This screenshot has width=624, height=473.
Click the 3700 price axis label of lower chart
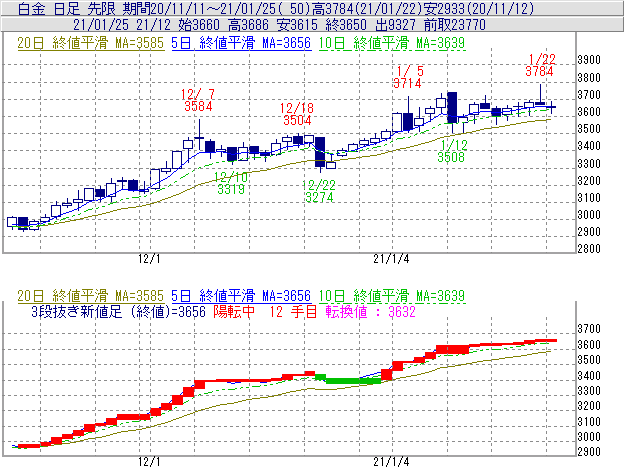pos(589,329)
